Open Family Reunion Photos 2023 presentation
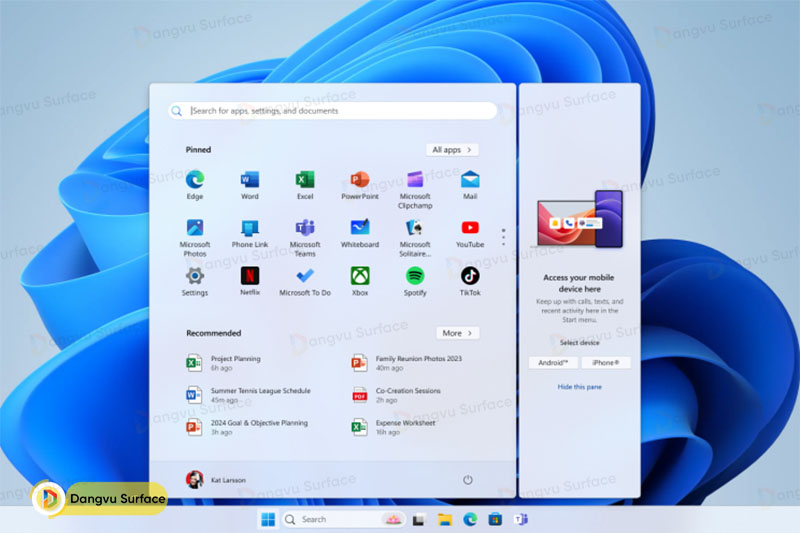Screen dimensions: 800x533 [x=406, y=363]
